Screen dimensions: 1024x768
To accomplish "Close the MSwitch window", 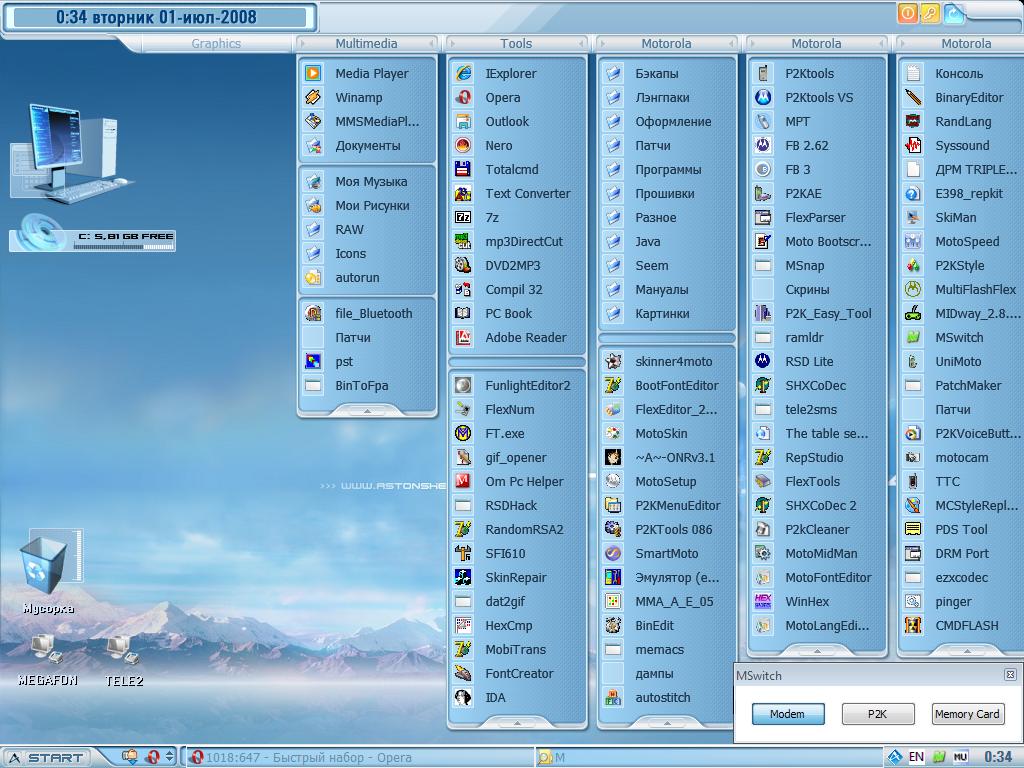I will (1010, 675).
